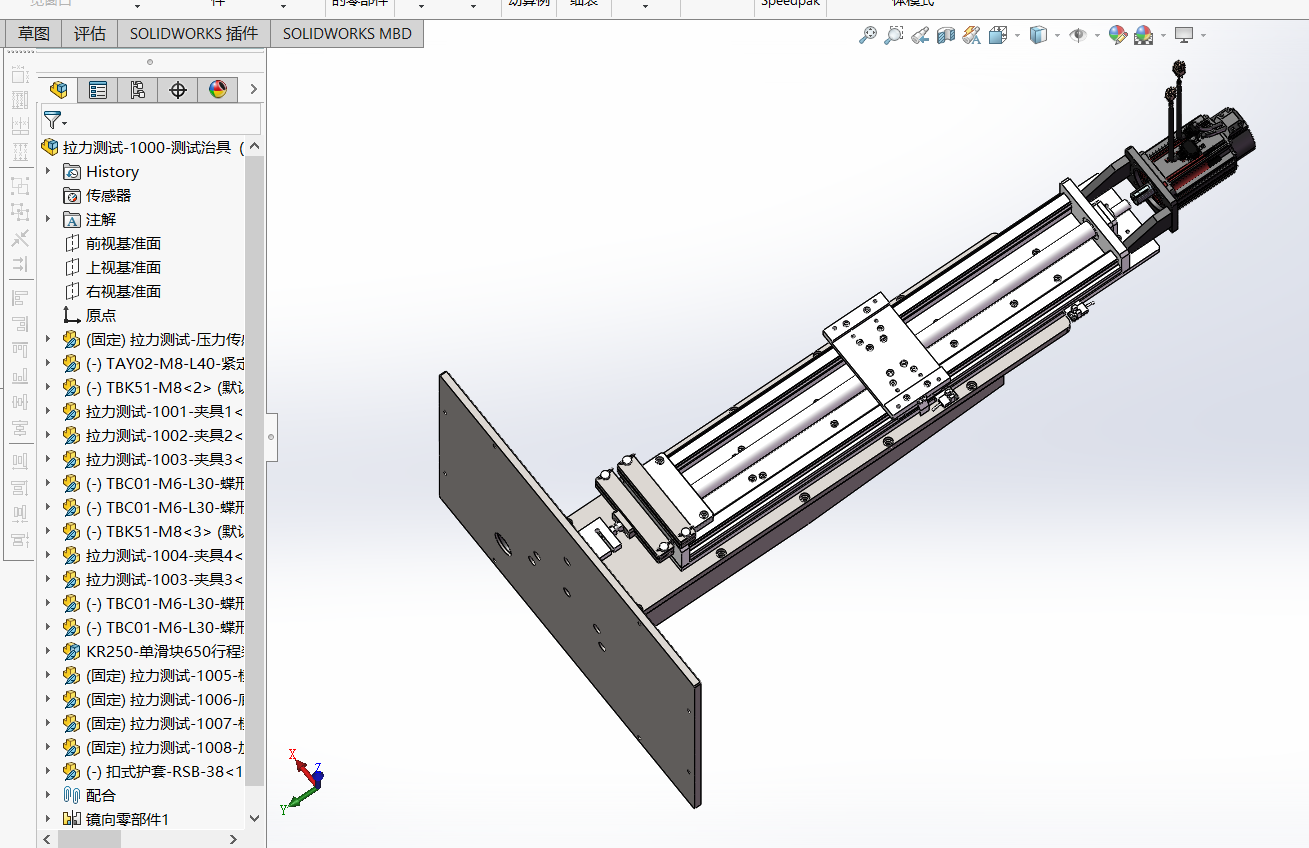Open the ConfigurationManager tab icon
Image resolution: width=1309 pixels, height=848 pixels.
138,90
